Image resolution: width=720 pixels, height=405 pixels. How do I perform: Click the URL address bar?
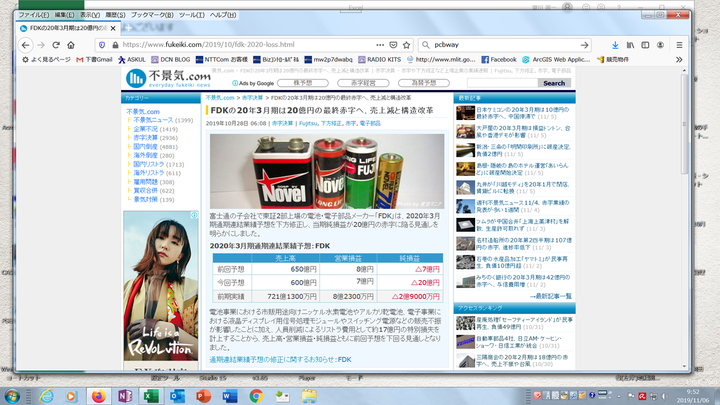pos(240,45)
